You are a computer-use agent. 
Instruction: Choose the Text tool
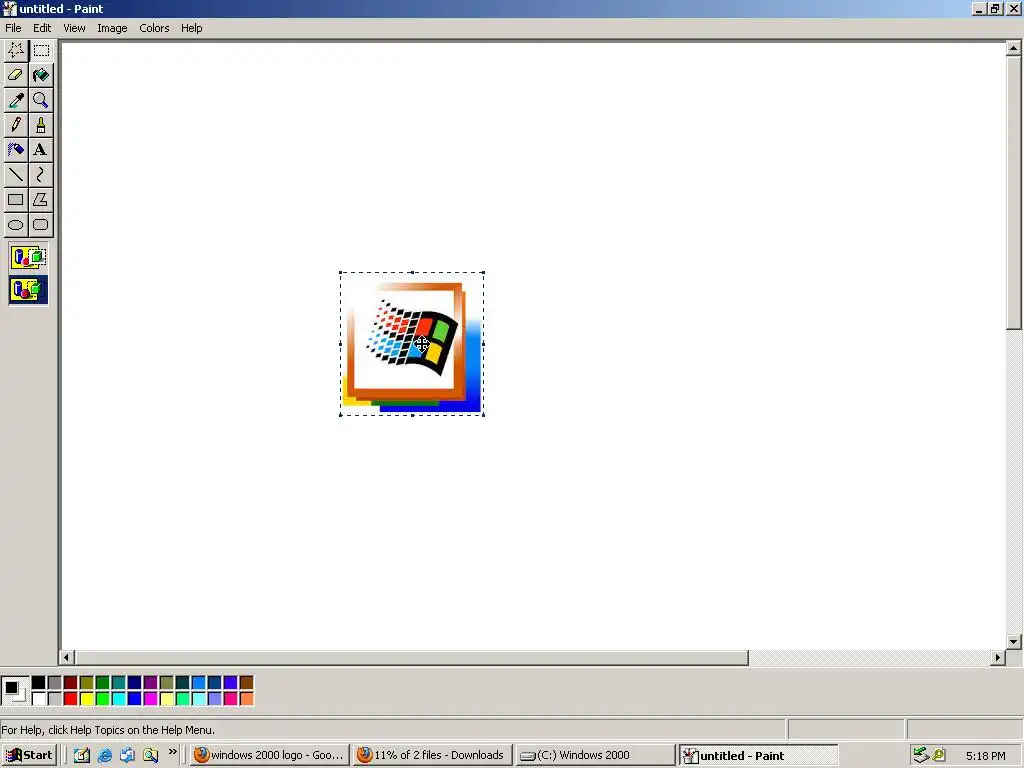tap(40, 150)
